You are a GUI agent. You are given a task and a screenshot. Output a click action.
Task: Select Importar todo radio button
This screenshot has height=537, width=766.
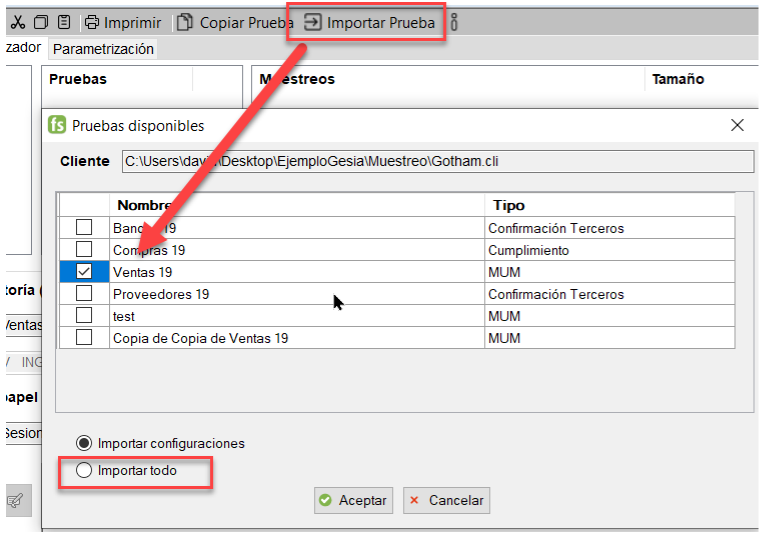point(84,470)
